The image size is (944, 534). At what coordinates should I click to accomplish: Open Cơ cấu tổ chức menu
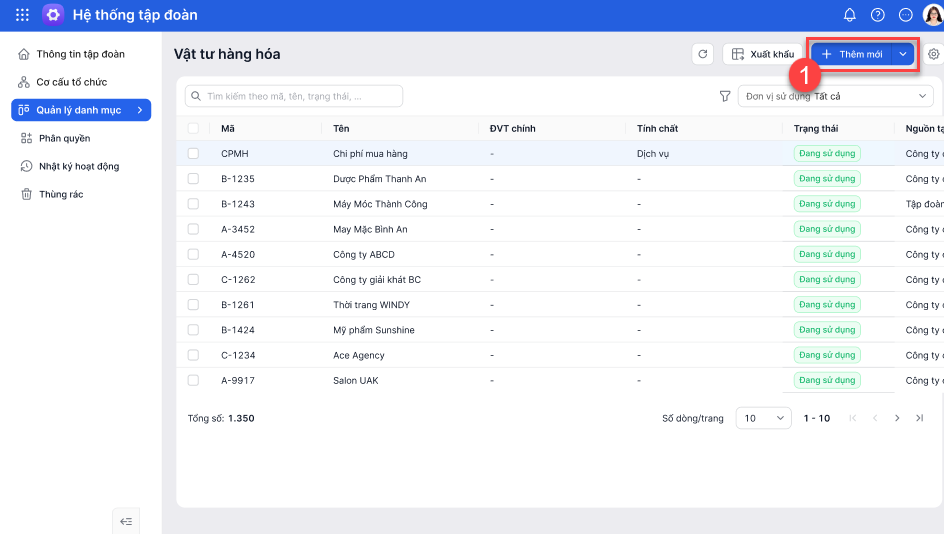click(71, 82)
